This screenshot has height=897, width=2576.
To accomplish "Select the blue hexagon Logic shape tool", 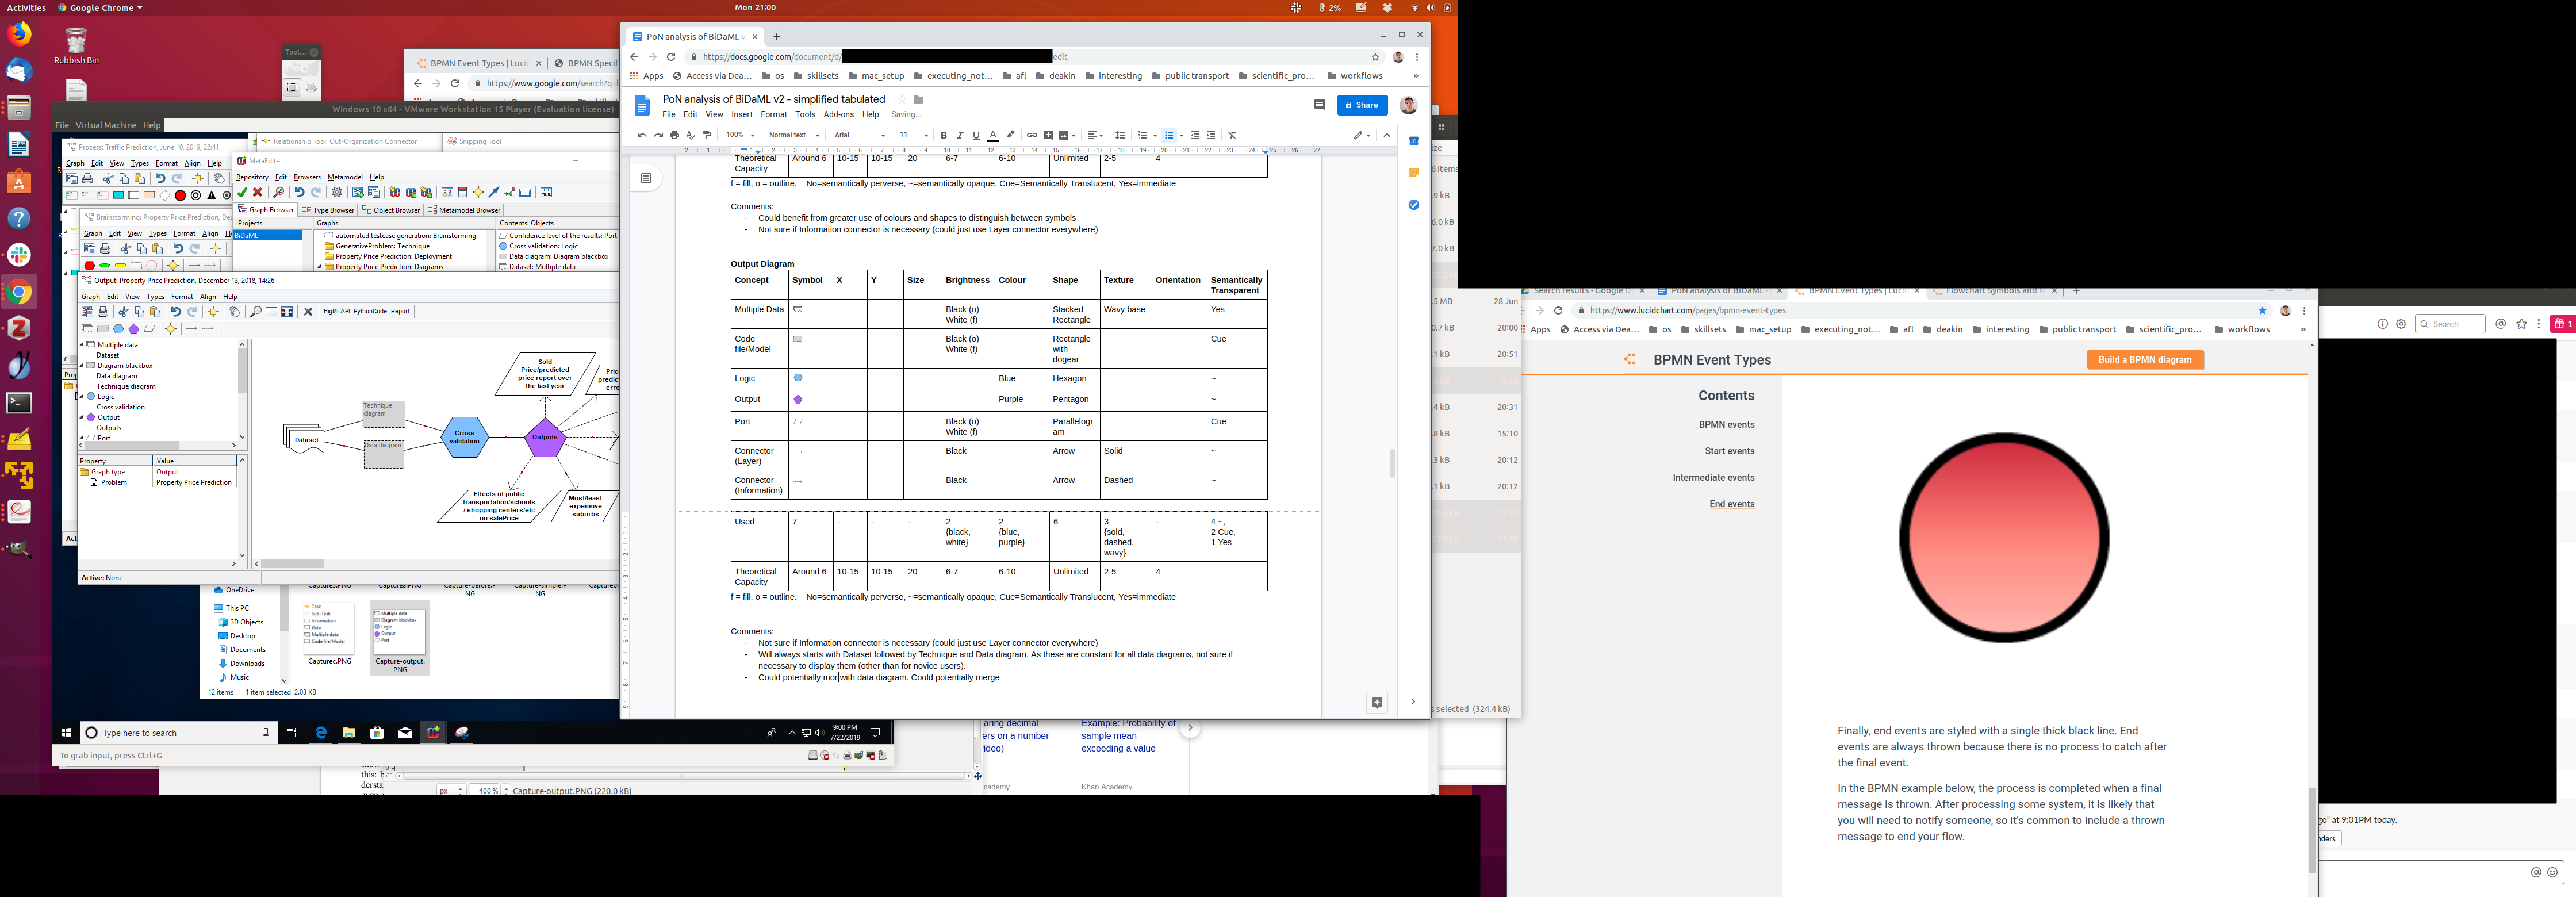I will pos(118,329).
